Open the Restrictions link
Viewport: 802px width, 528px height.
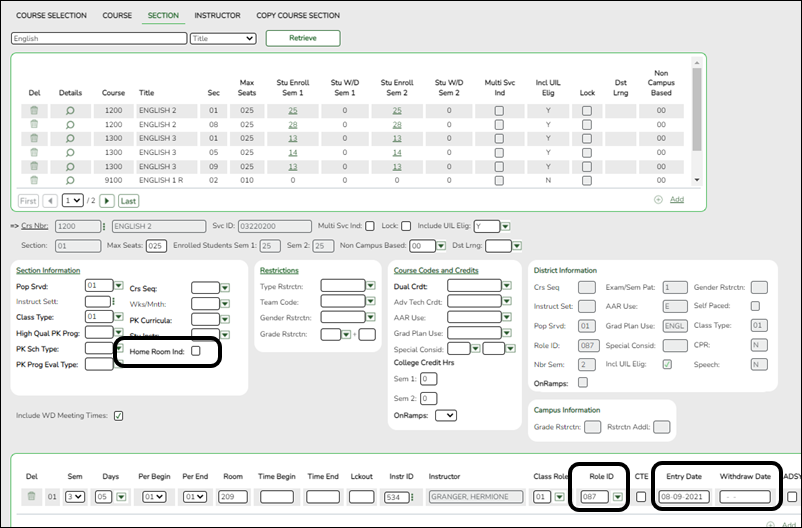[279, 270]
